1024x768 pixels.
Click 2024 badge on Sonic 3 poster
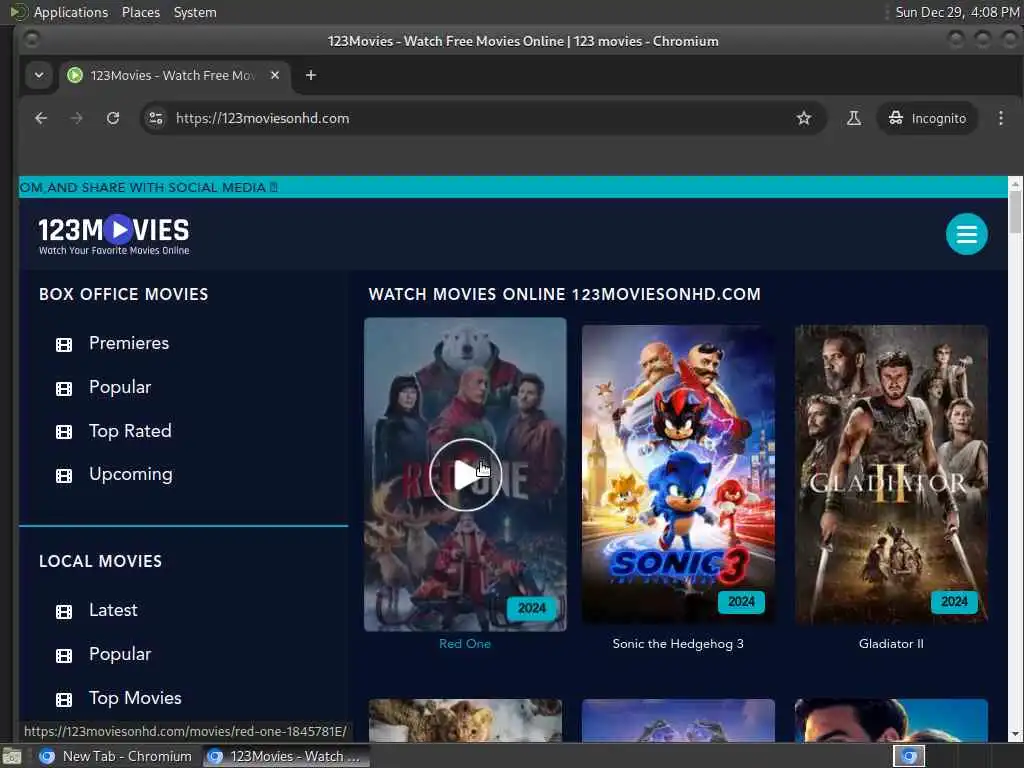click(x=741, y=601)
